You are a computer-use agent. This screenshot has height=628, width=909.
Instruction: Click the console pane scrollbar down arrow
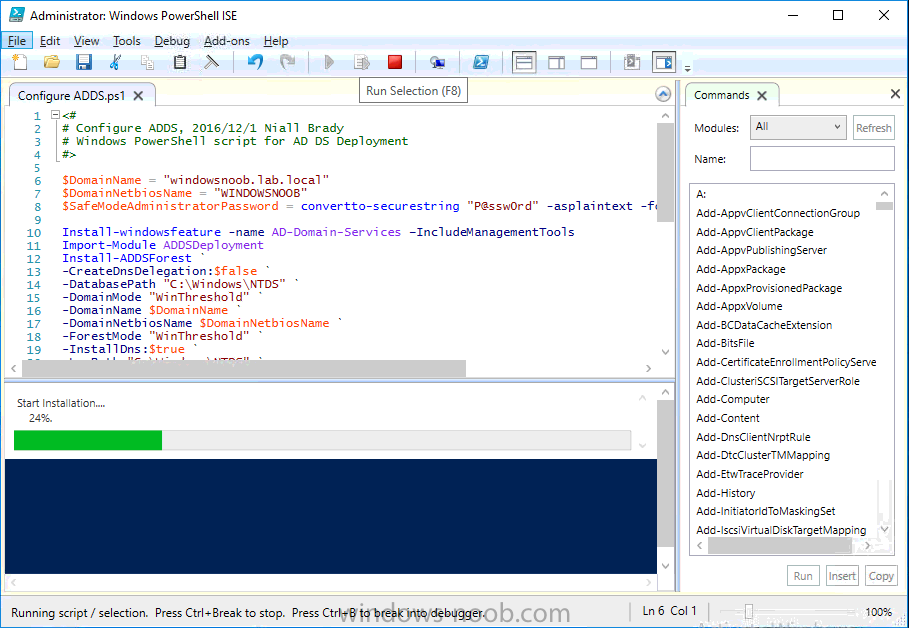tap(666, 566)
